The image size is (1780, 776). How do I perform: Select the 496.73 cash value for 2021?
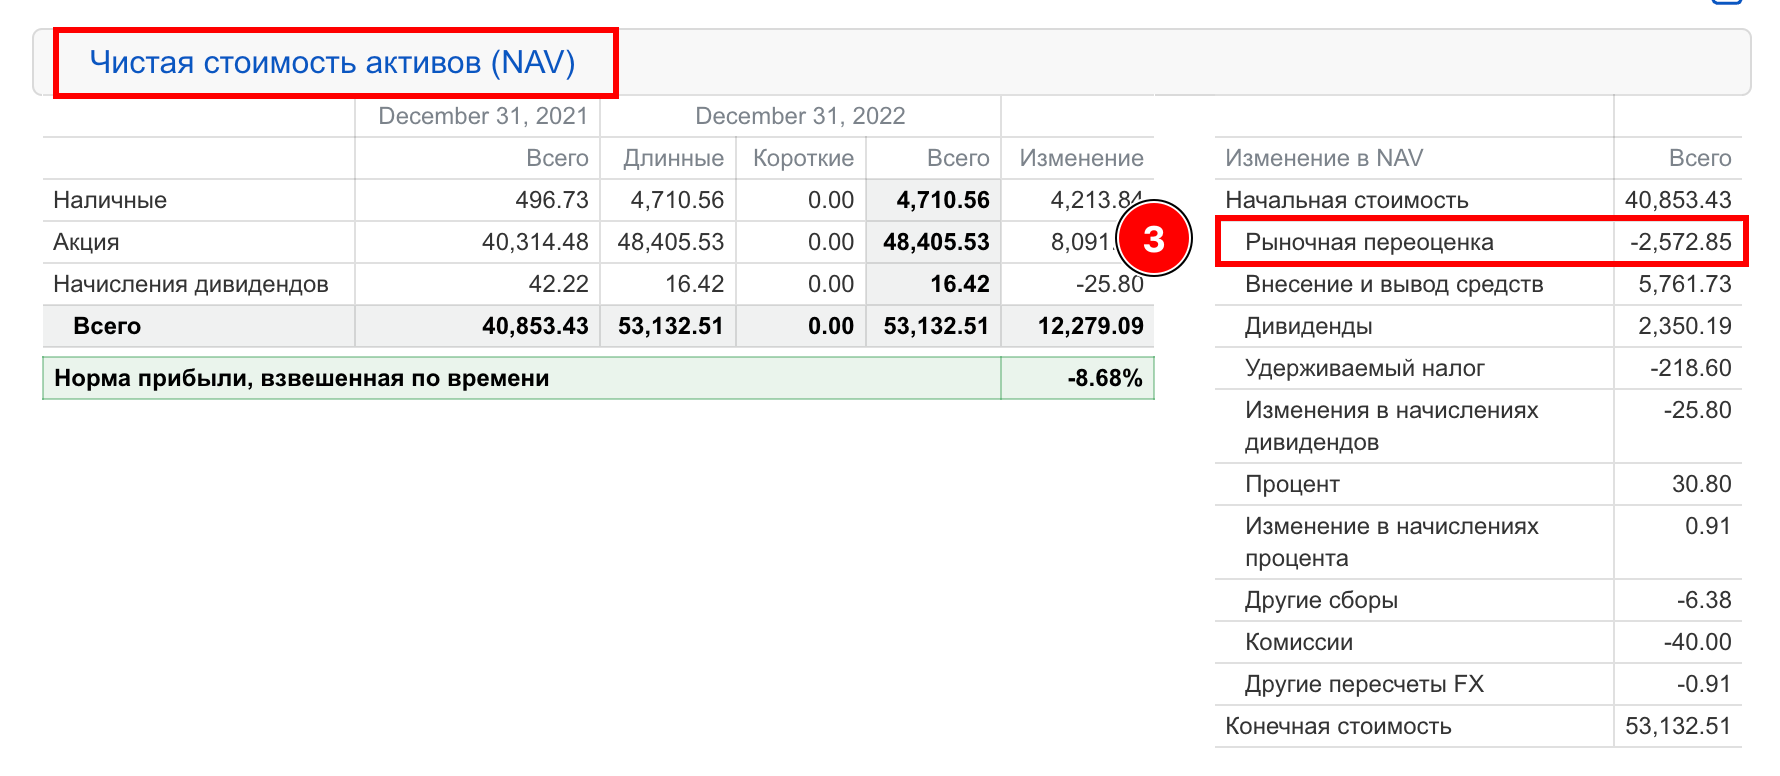pos(552,200)
